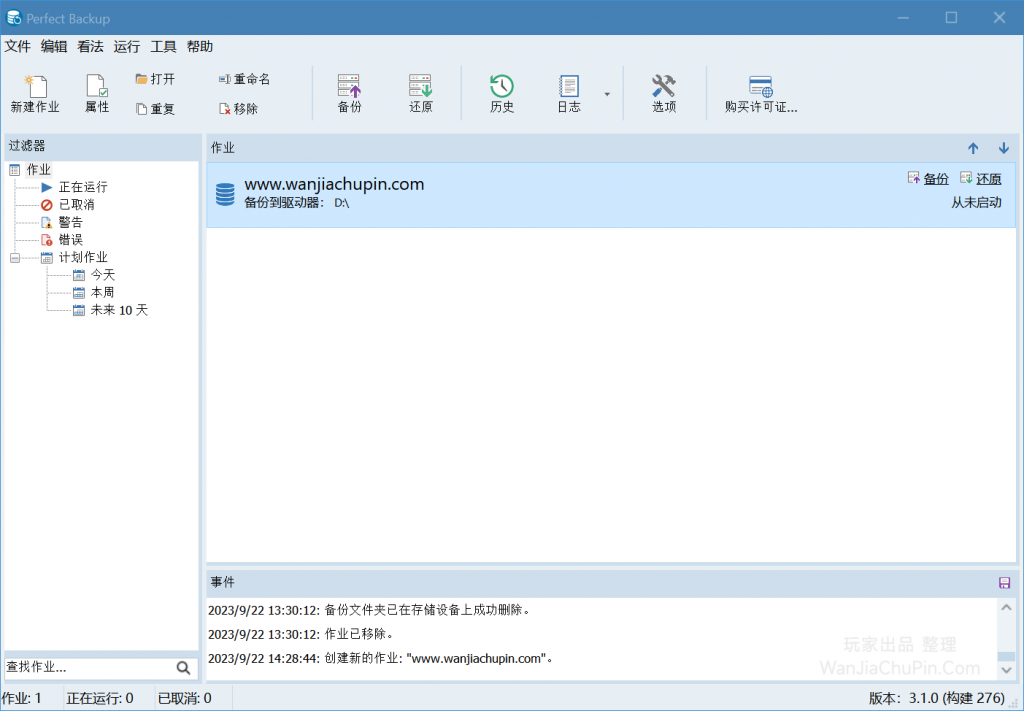Select 本周 scheduled filter
Screen dimensions: 1024x711
tap(103, 293)
